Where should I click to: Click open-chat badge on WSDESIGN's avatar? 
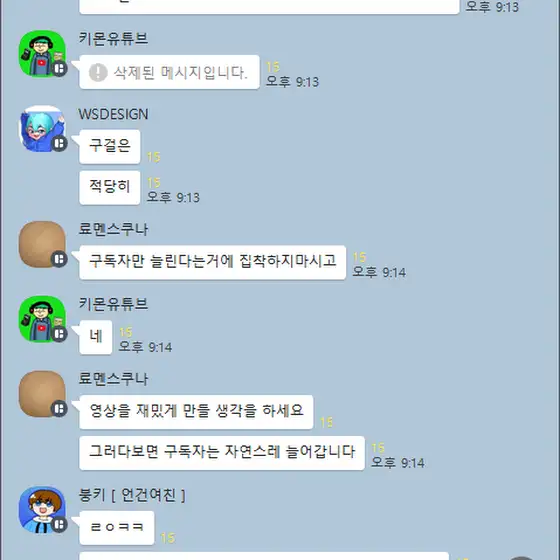point(59,144)
